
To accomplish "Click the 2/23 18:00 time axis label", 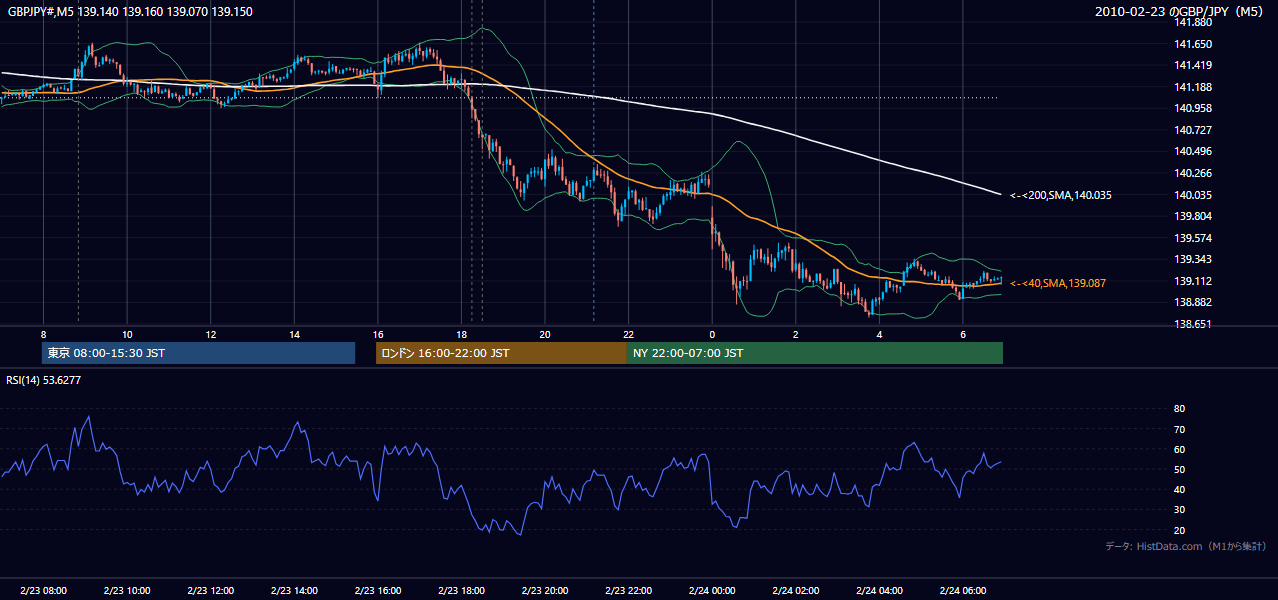I will coord(461,591).
